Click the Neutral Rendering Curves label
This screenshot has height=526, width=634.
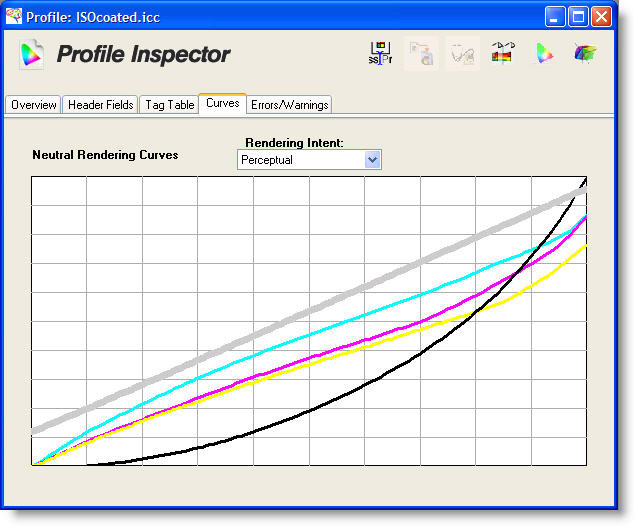105,155
